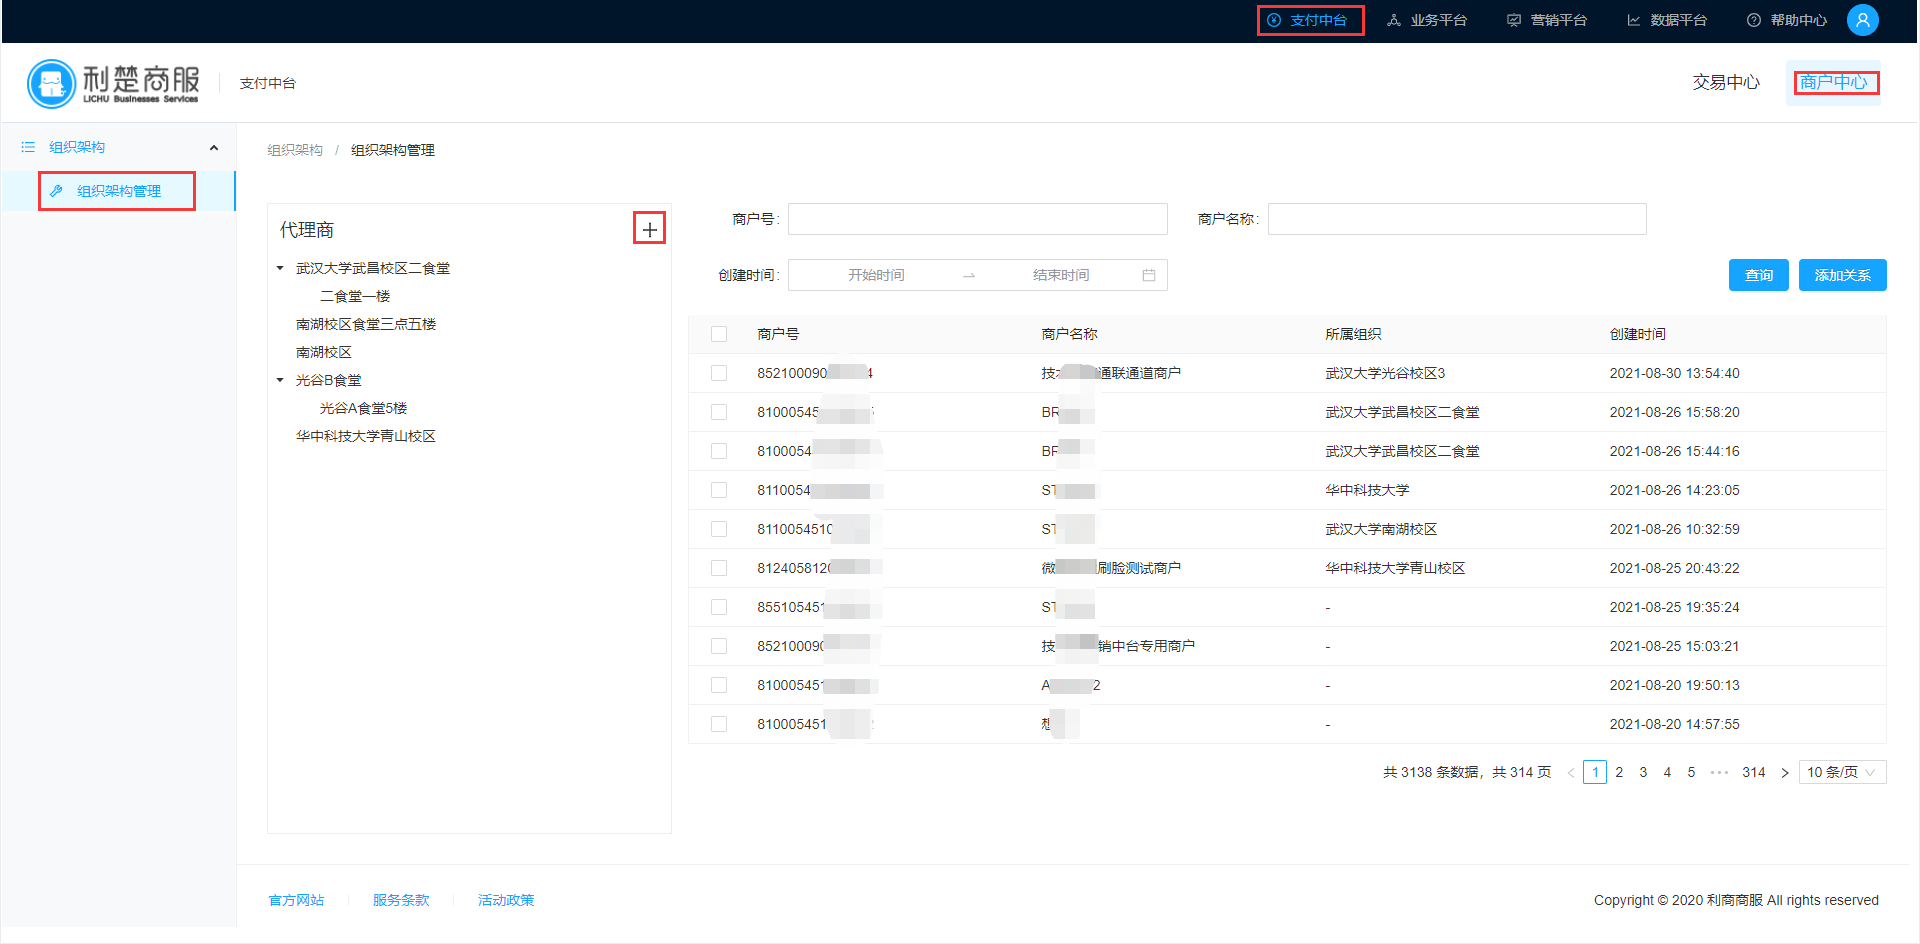The image size is (1920, 944).
Task: Check the row dated 2021-08-20 14:57:55
Action: click(x=719, y=724)
